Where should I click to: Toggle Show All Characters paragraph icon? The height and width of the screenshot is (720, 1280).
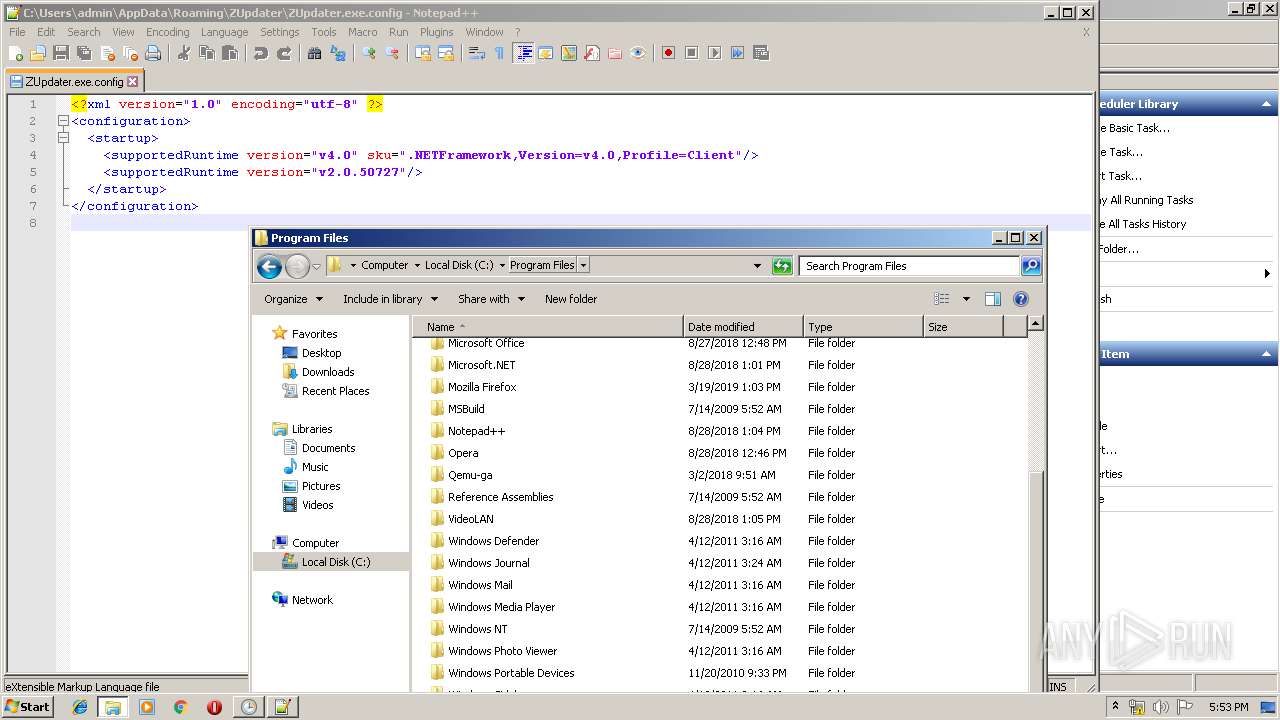[x=499, y=53]
